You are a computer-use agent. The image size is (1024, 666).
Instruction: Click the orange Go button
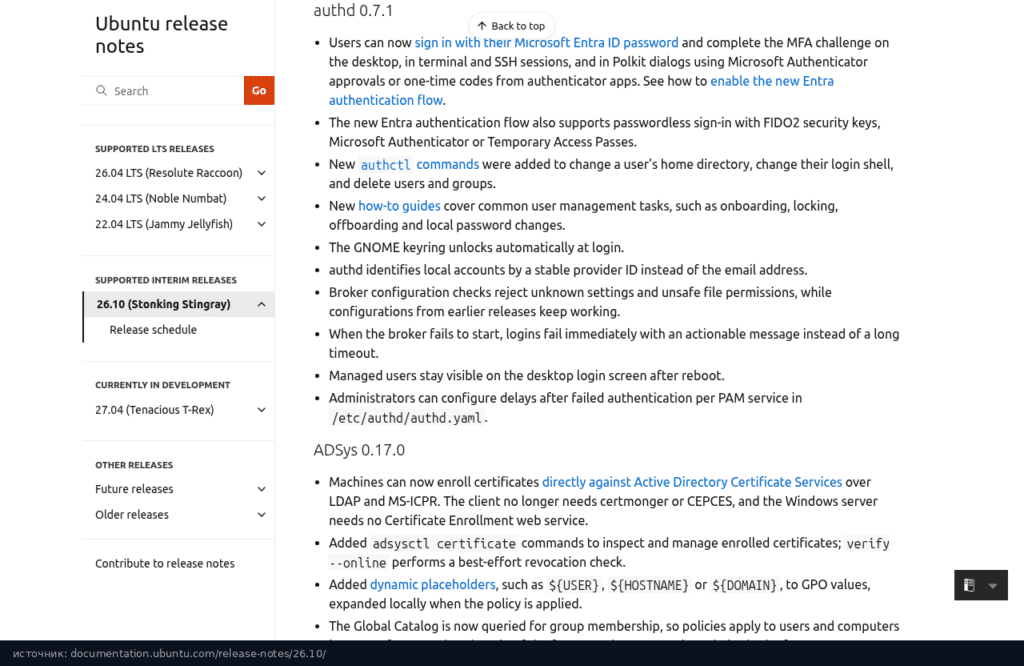pos(259,91)
